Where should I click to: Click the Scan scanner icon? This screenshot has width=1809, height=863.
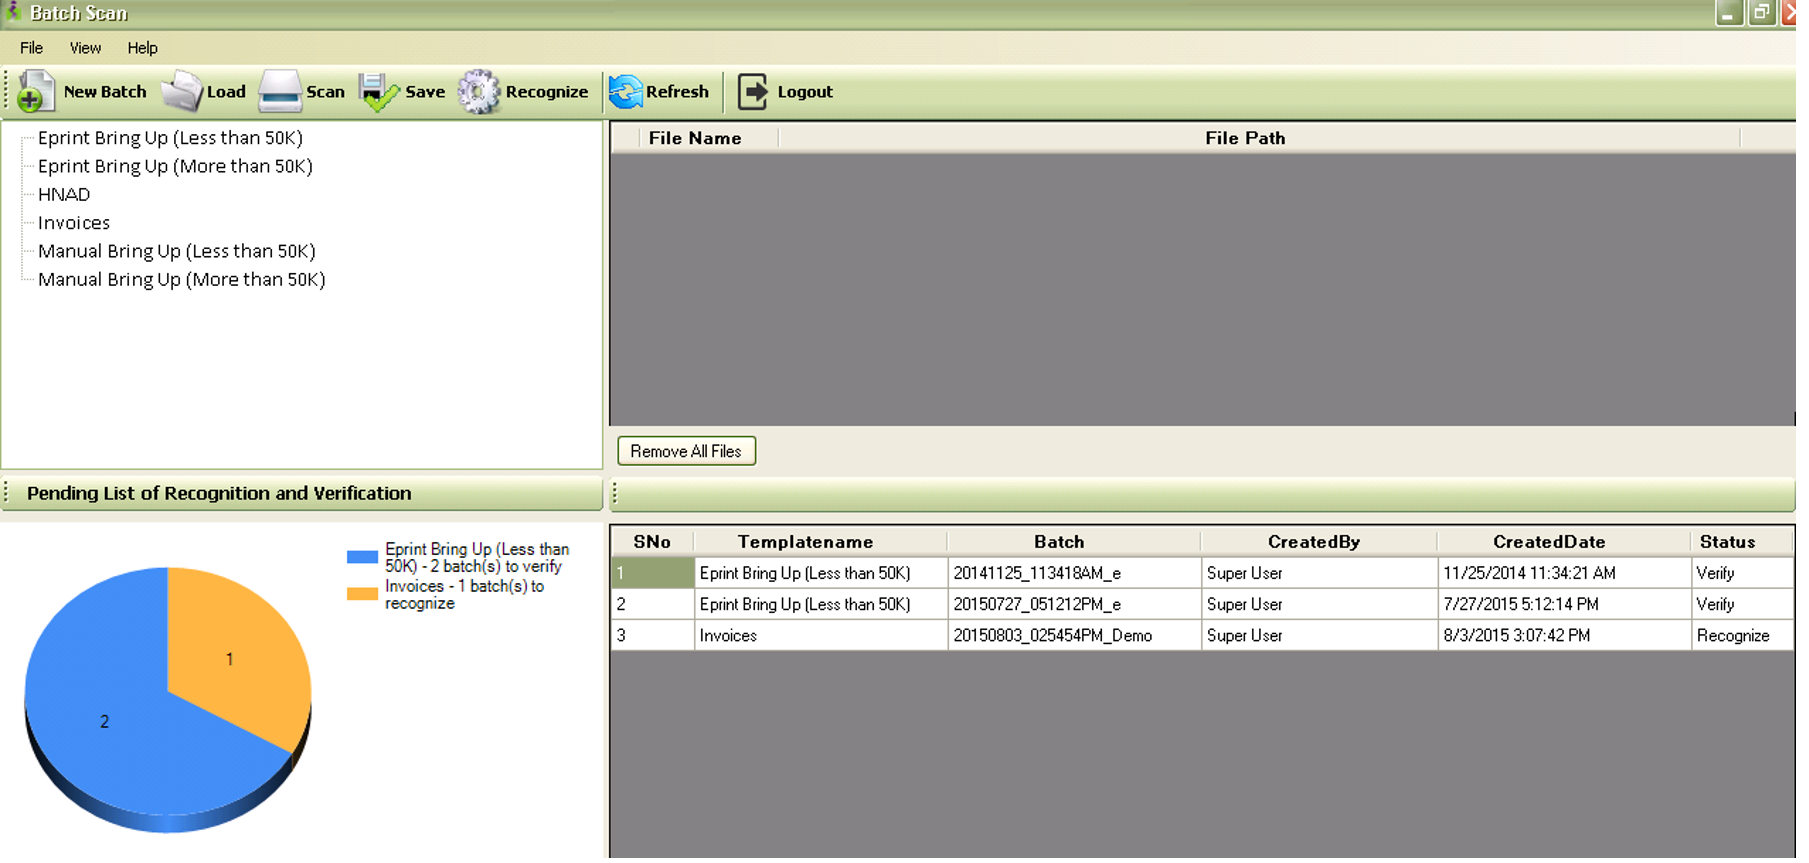(x=280, y=92)
